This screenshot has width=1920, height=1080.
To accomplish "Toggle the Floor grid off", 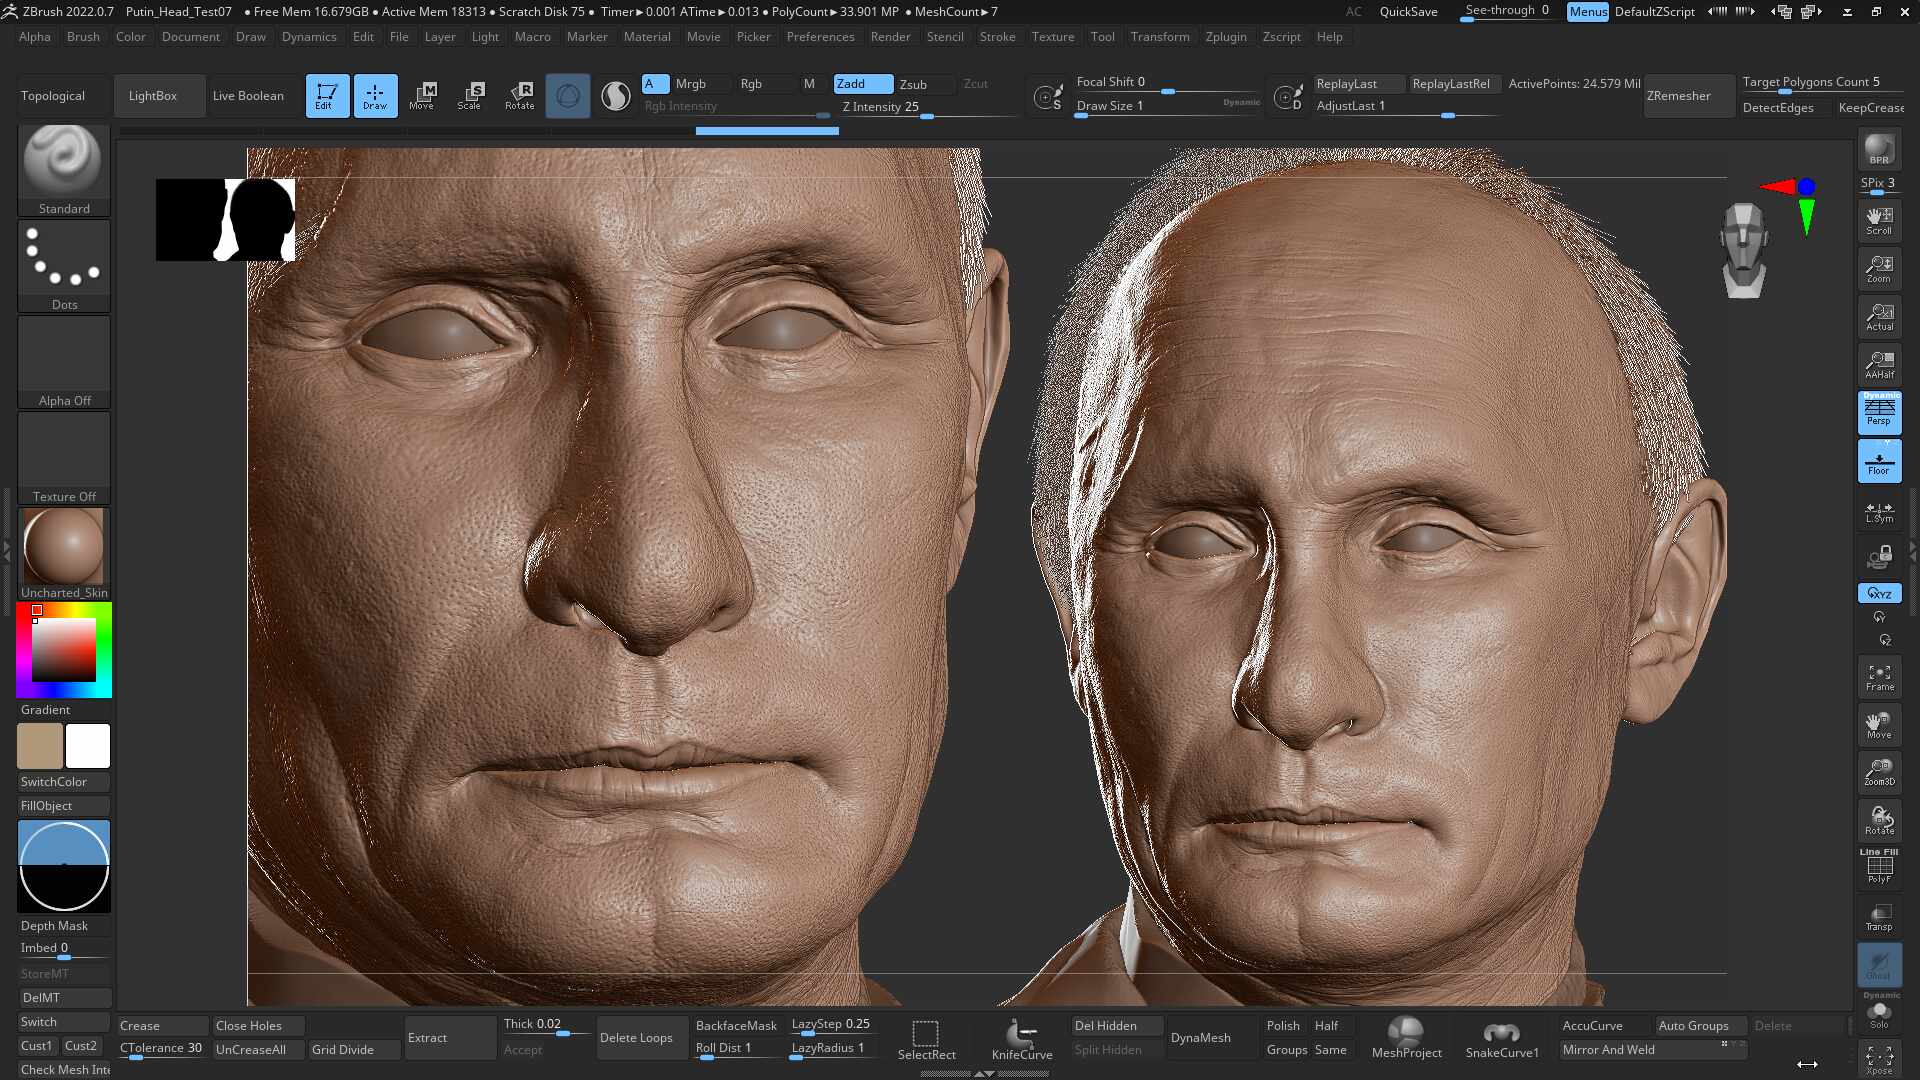I will pos(1879,462).
